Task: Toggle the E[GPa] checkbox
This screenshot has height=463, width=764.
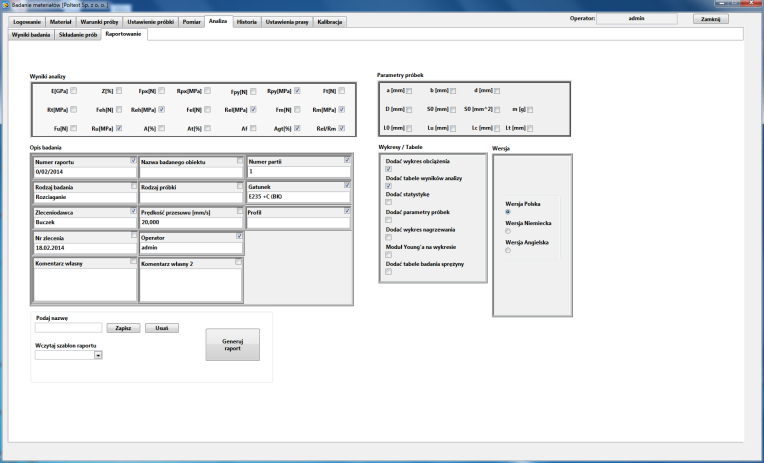Action: coord(74,91)
